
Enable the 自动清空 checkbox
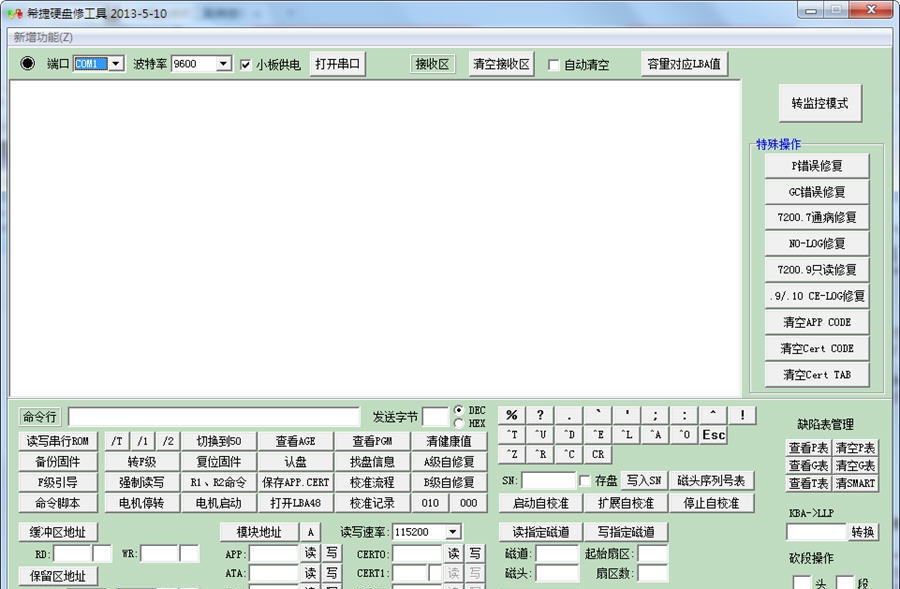tap(554, 65)
